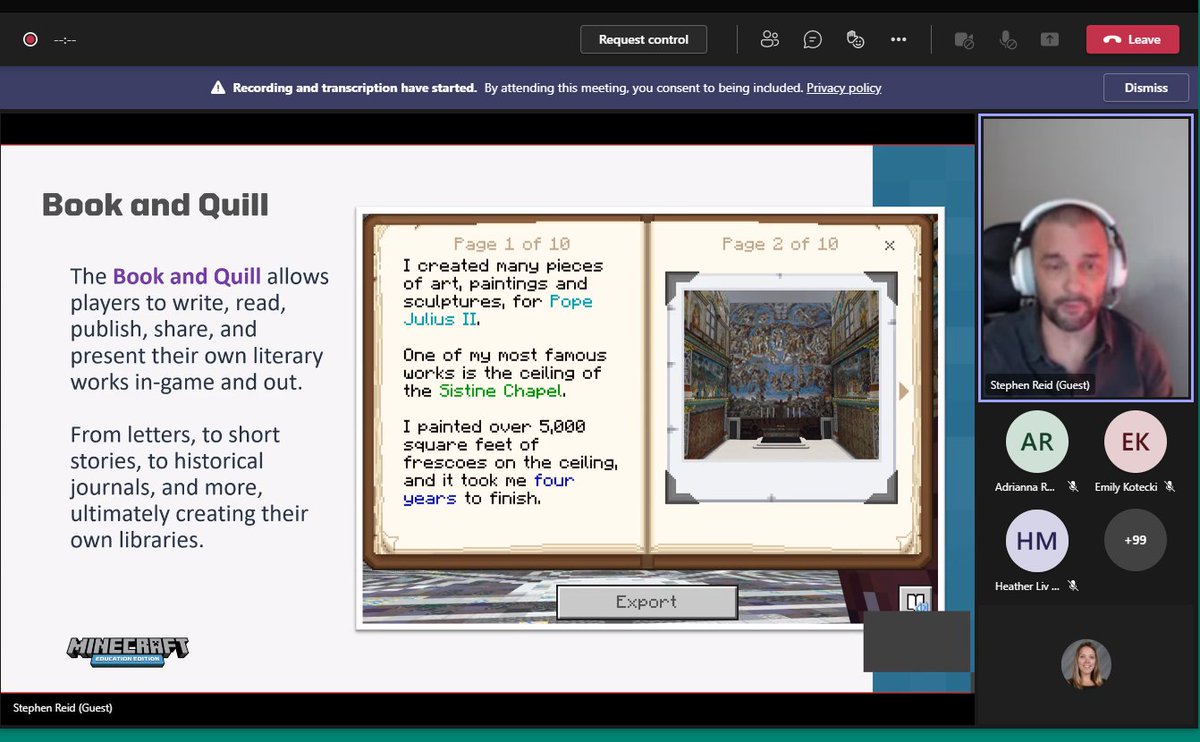Toggle the microphone in meeting toolbar
Screen dimensions: 1200x742
tap(1008, 40)
